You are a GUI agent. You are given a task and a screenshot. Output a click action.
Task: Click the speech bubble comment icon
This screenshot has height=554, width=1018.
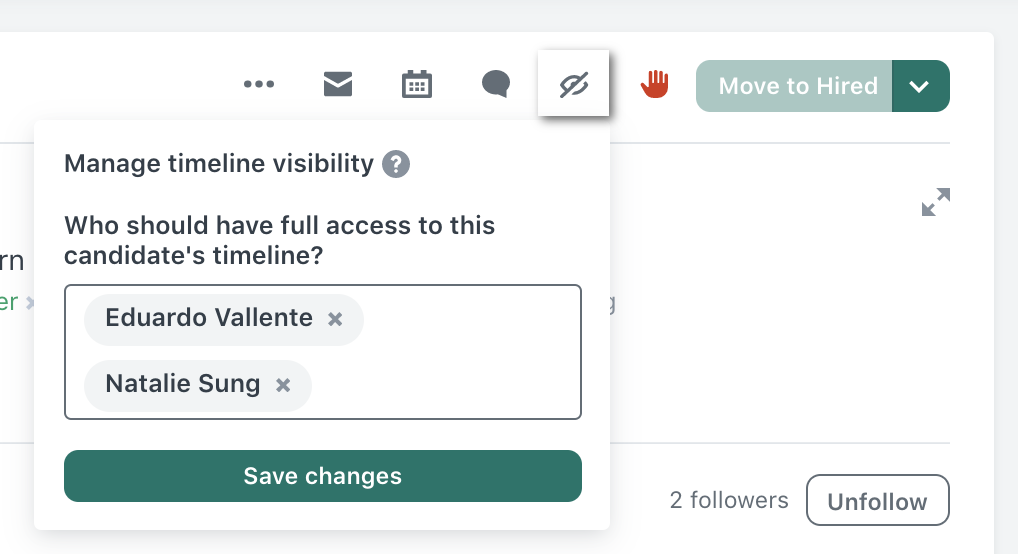pos(496,84)
